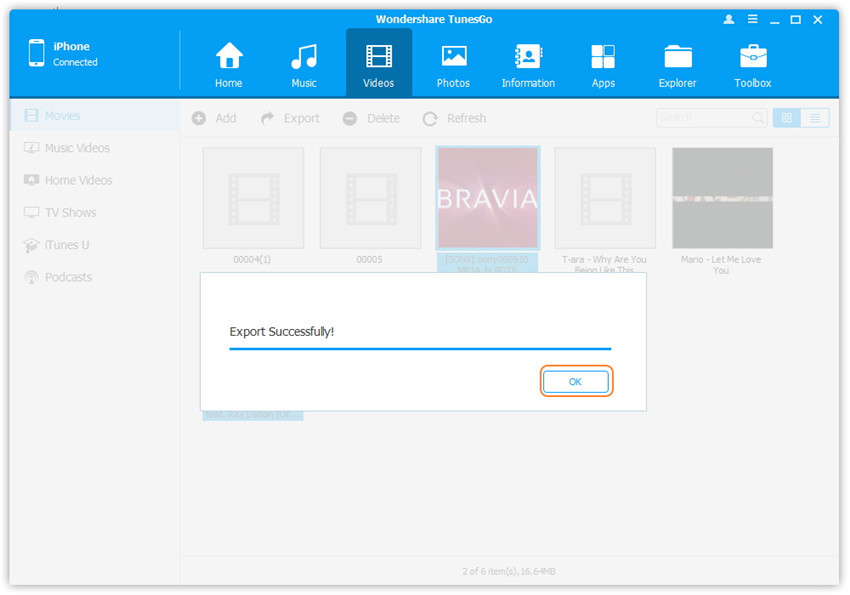Screen dimensions: 850x595
Task: Click the Add video button
Action: click(x=214, y=118)
